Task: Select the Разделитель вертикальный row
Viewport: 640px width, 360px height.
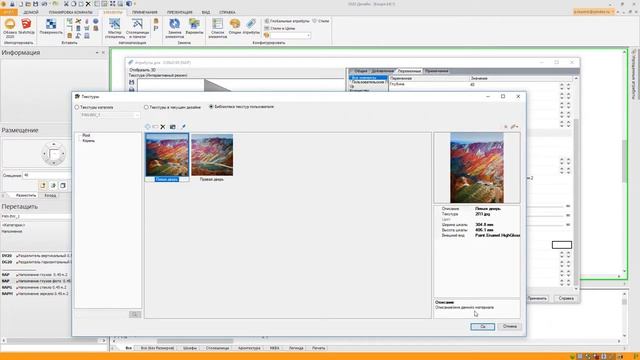Action: tap(36, 256)
